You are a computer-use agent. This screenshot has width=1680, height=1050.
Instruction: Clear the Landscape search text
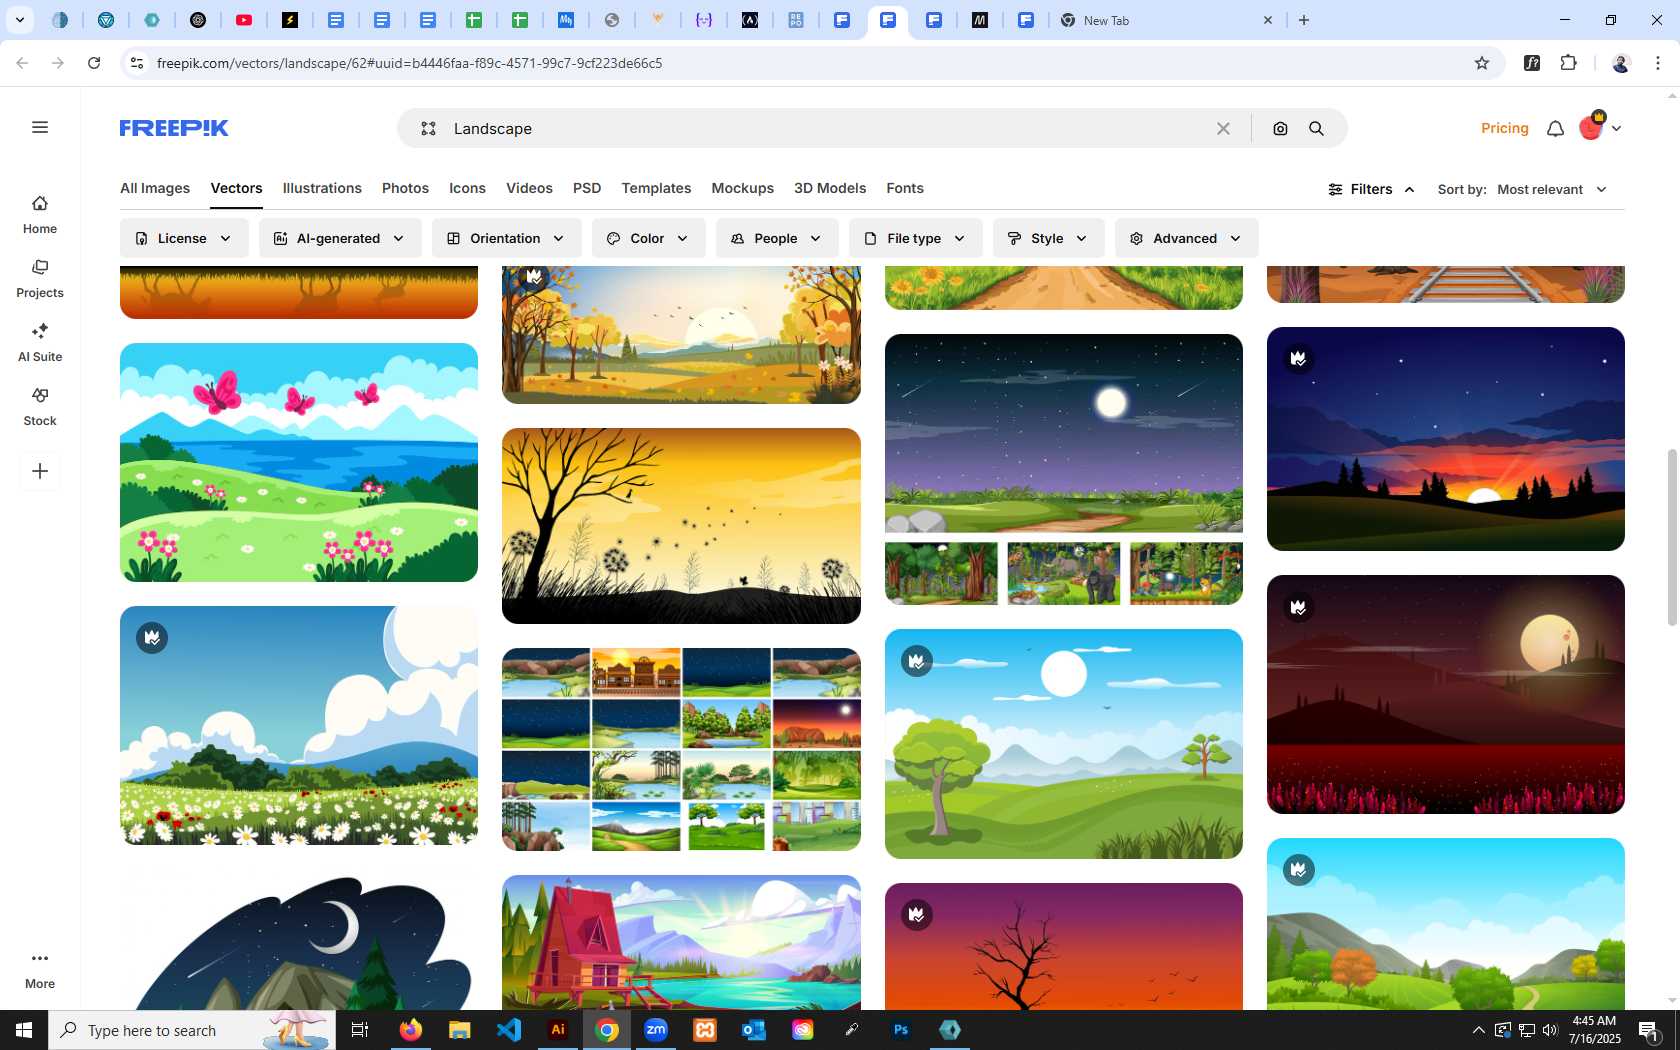click(1223, 128)
